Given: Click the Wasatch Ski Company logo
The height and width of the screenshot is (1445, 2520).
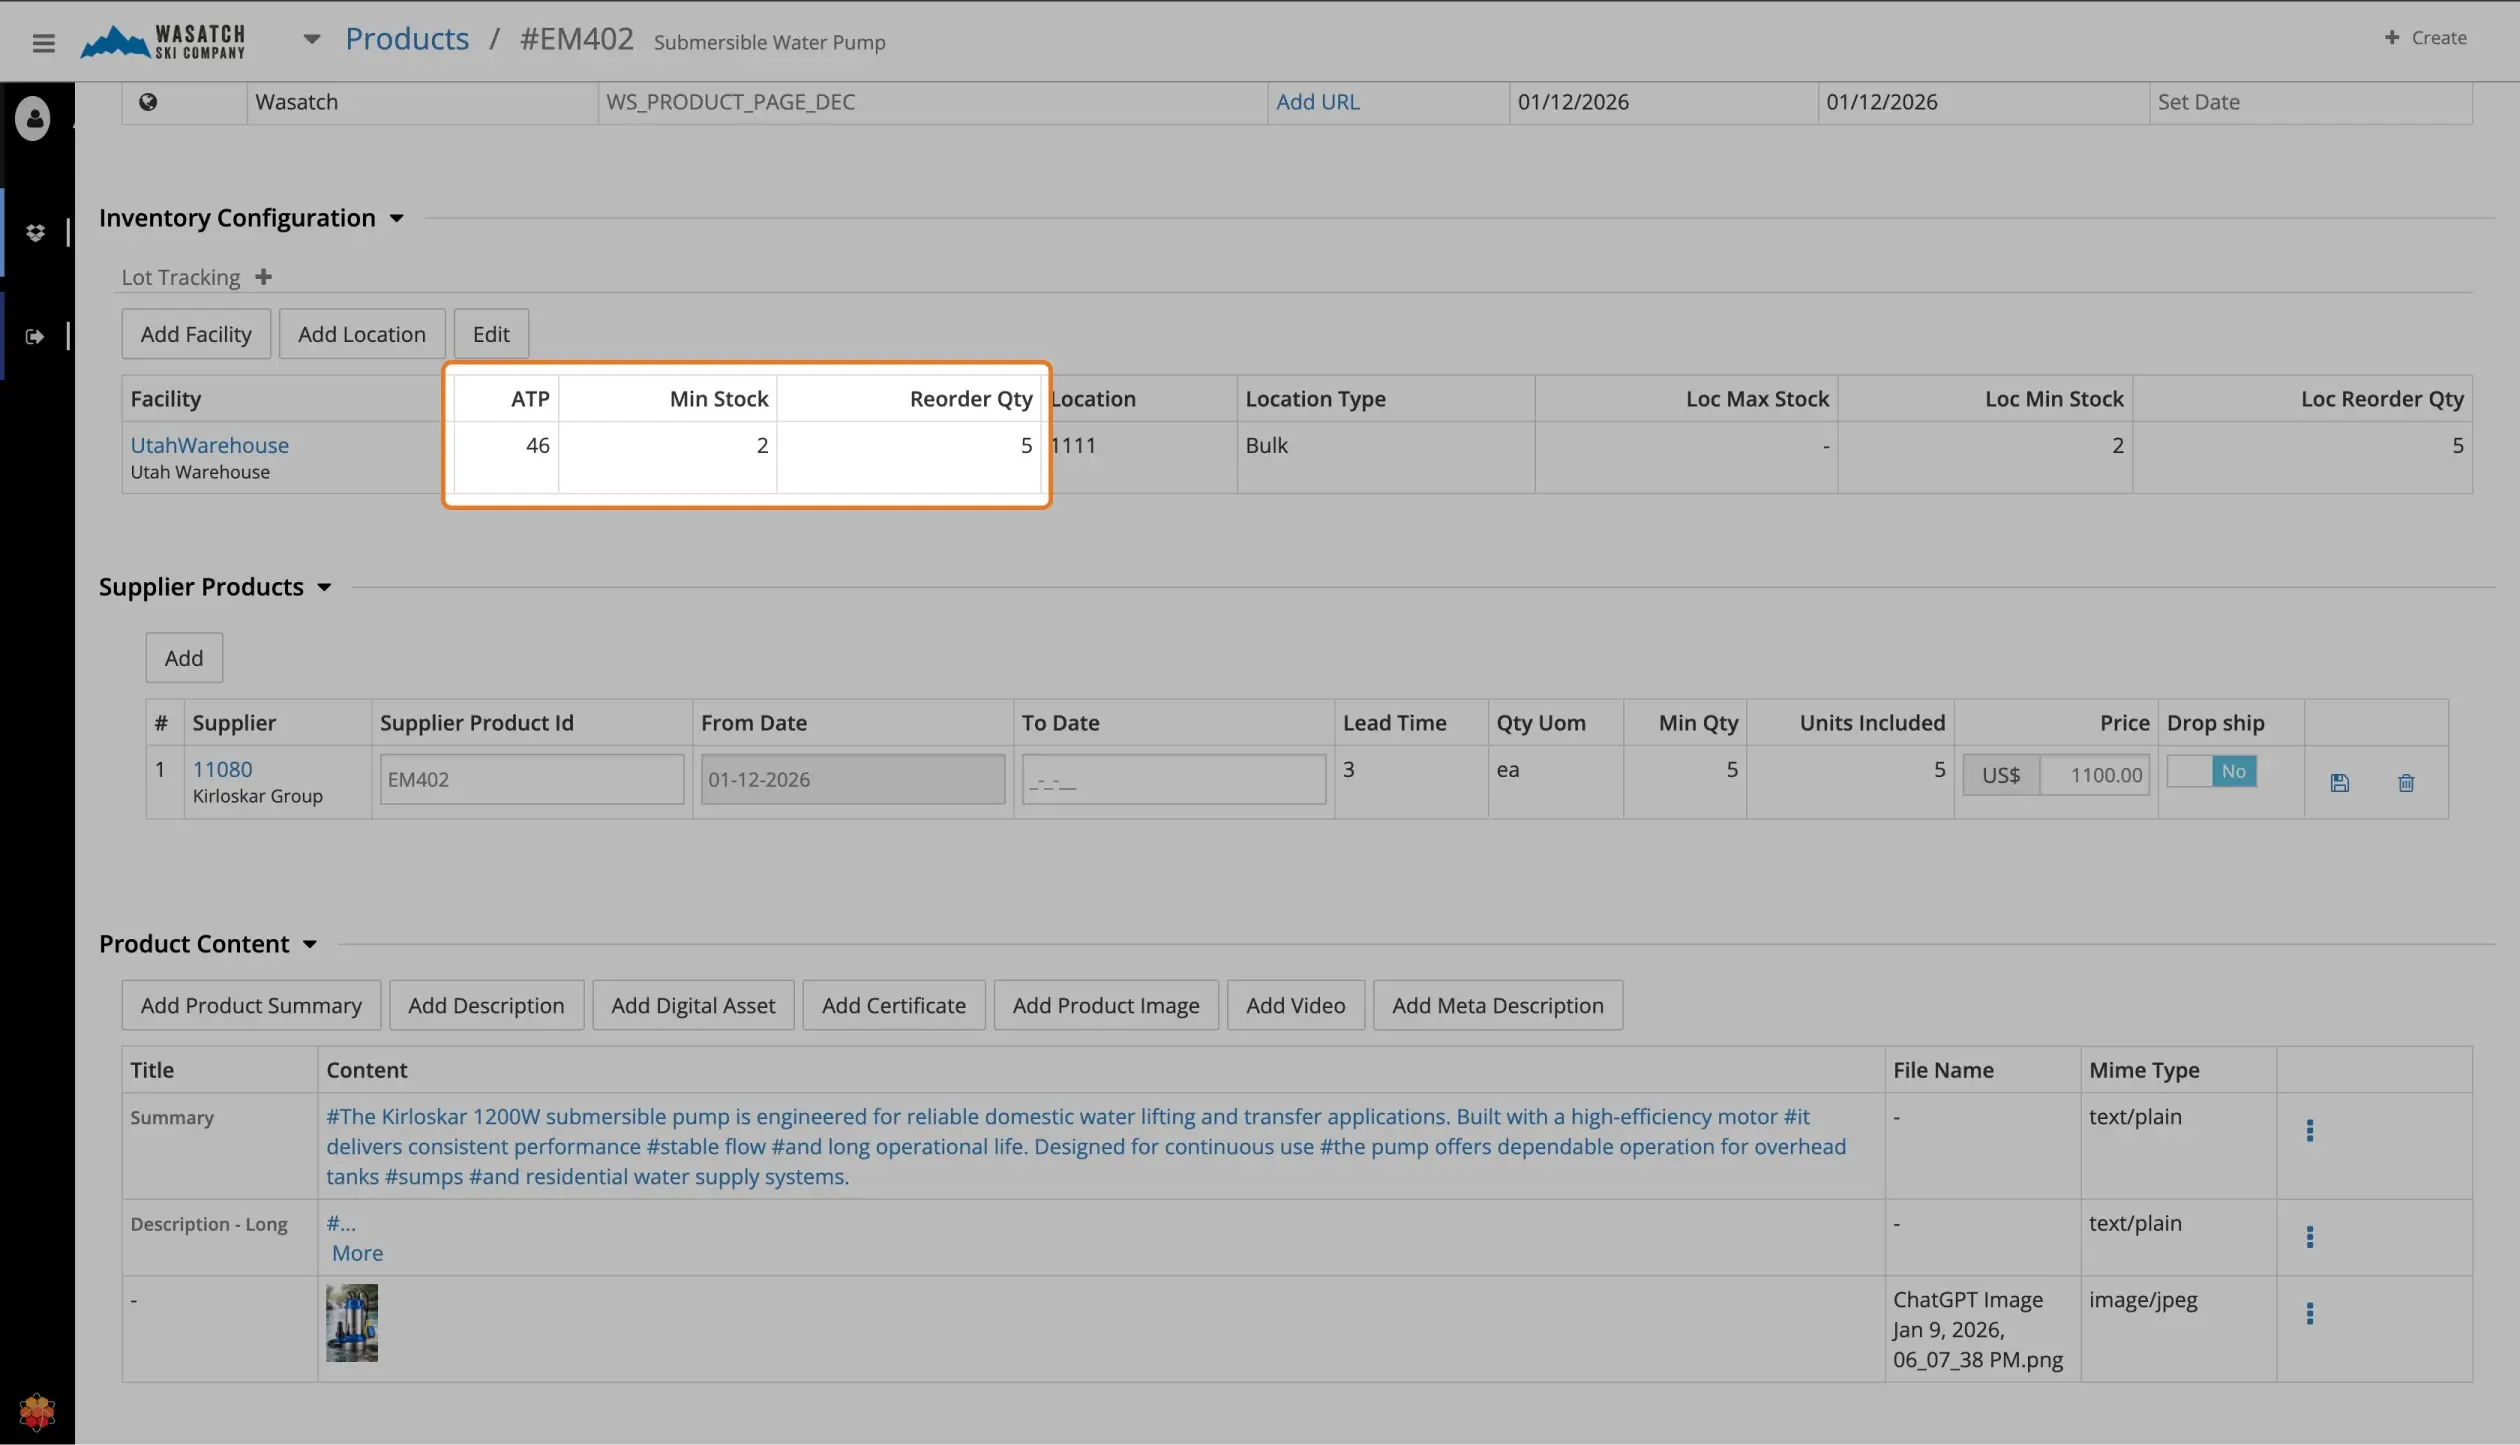Looking at the screenshot, I should [163, 42].
